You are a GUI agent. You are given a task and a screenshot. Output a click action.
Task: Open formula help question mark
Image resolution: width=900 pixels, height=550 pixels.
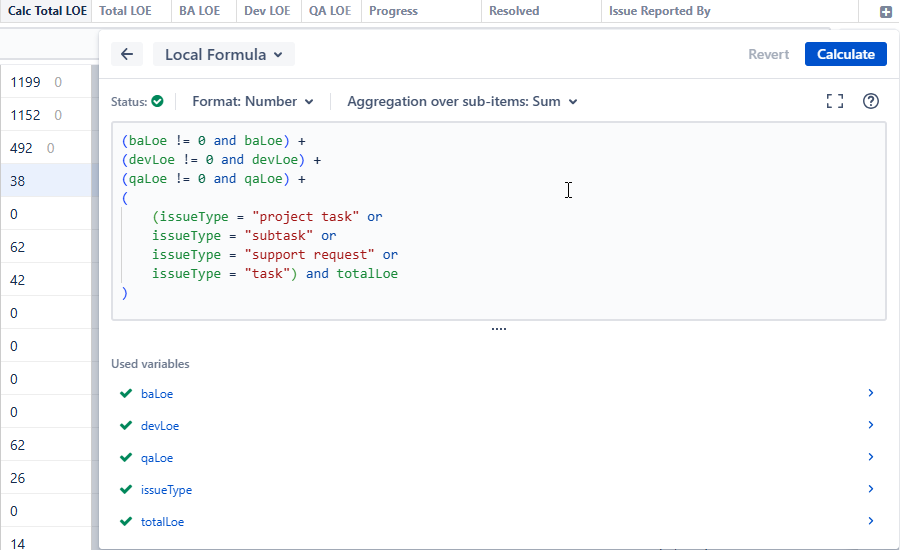coord(871,101)
